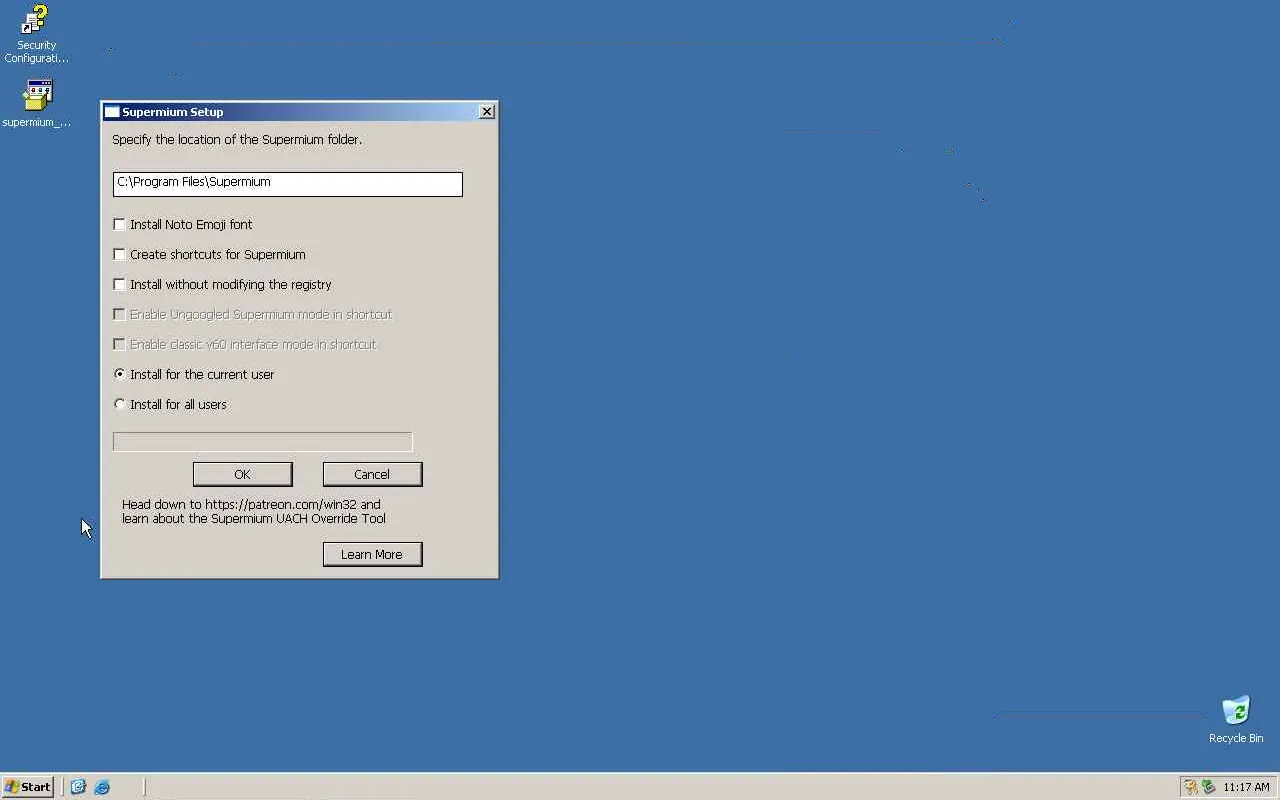The image size is (1280, 800).
Task: Click the Supermium Setup title bar icon
Action: [x=112, y=112]
